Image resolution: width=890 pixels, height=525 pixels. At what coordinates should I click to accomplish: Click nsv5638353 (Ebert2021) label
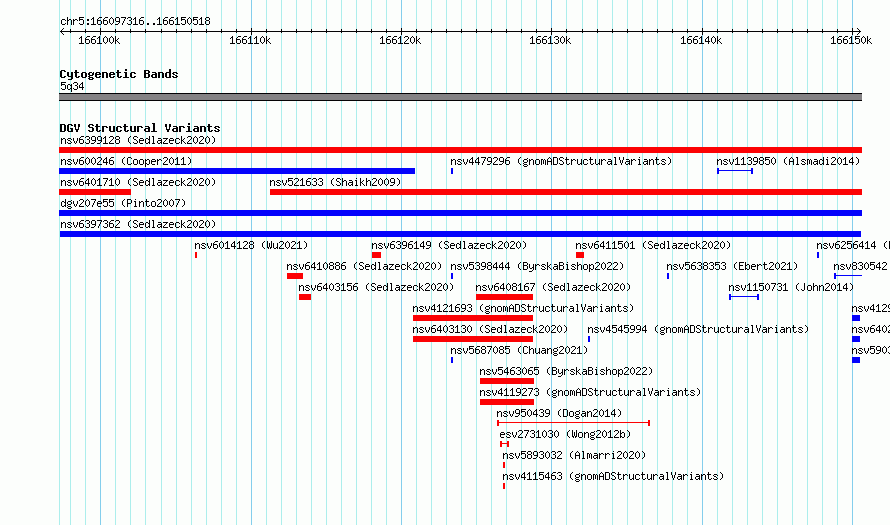coord(732,266)
